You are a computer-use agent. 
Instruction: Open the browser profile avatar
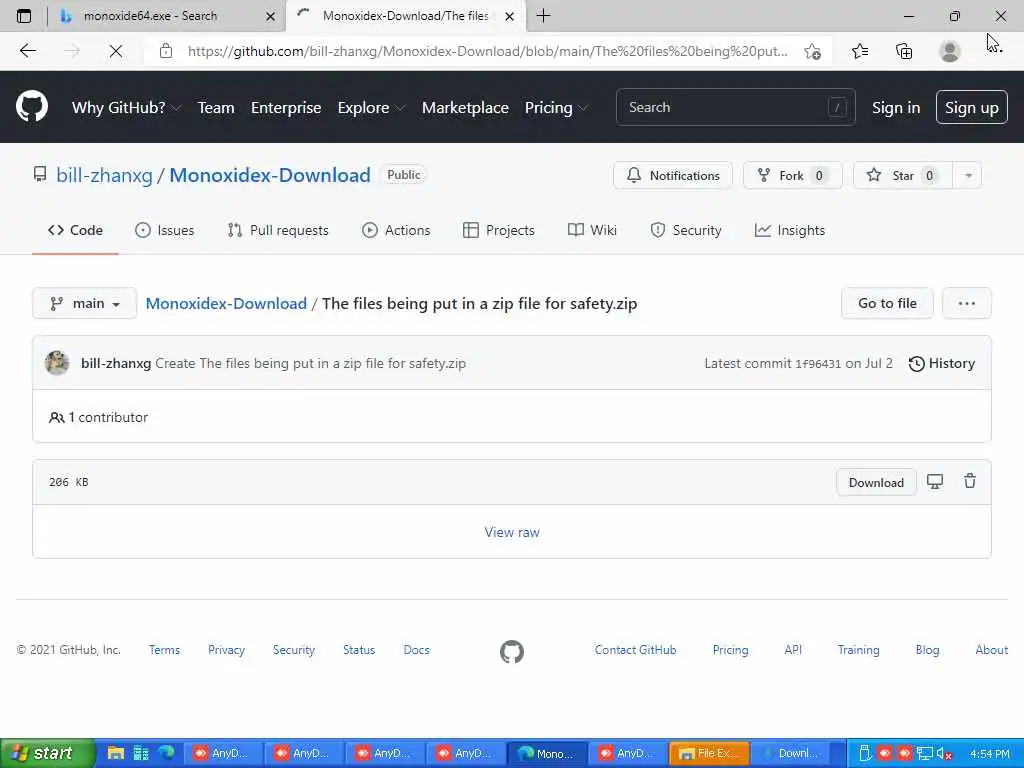(949, 51)
